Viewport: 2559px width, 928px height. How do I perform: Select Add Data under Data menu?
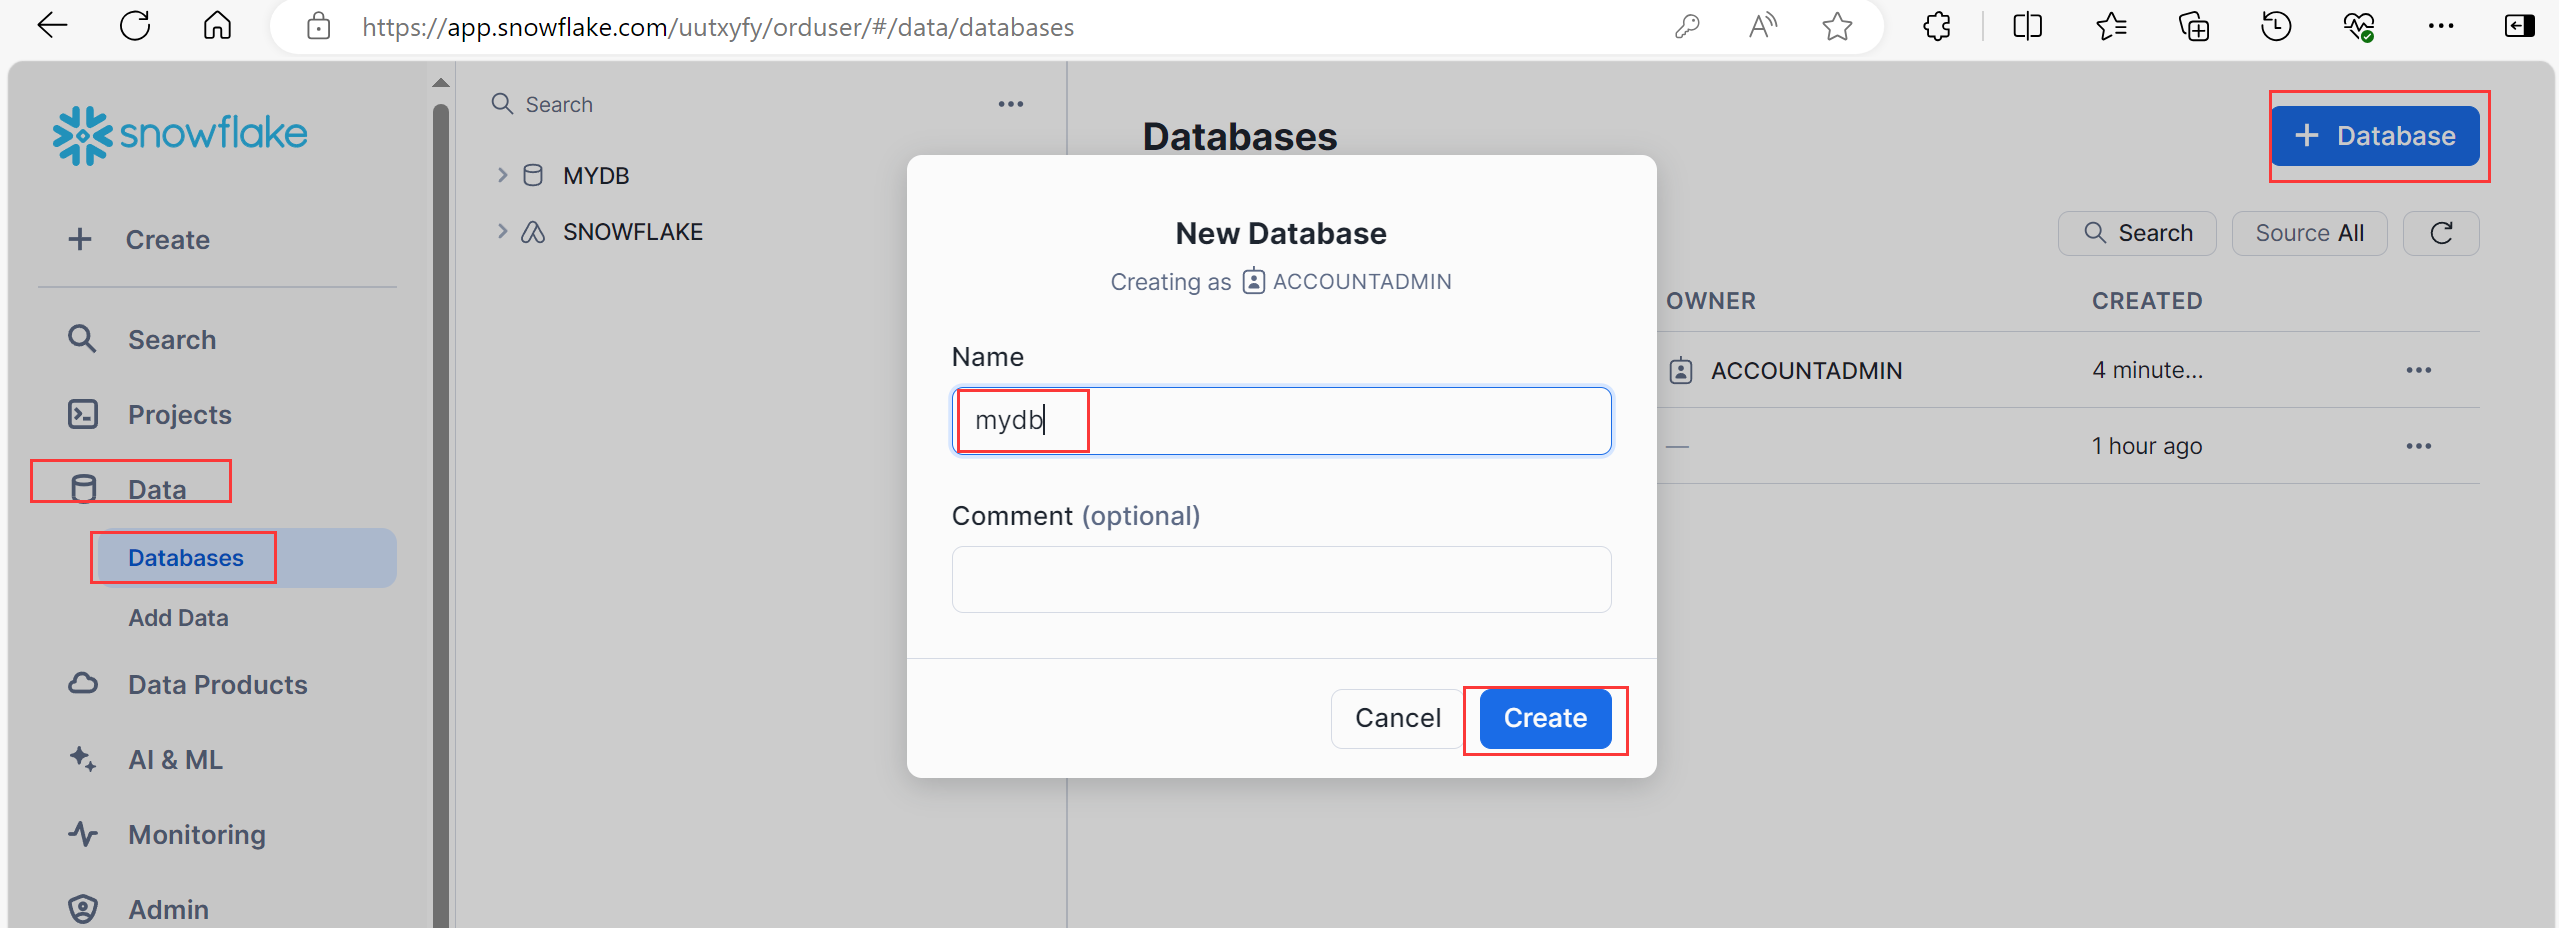point(178,618)
